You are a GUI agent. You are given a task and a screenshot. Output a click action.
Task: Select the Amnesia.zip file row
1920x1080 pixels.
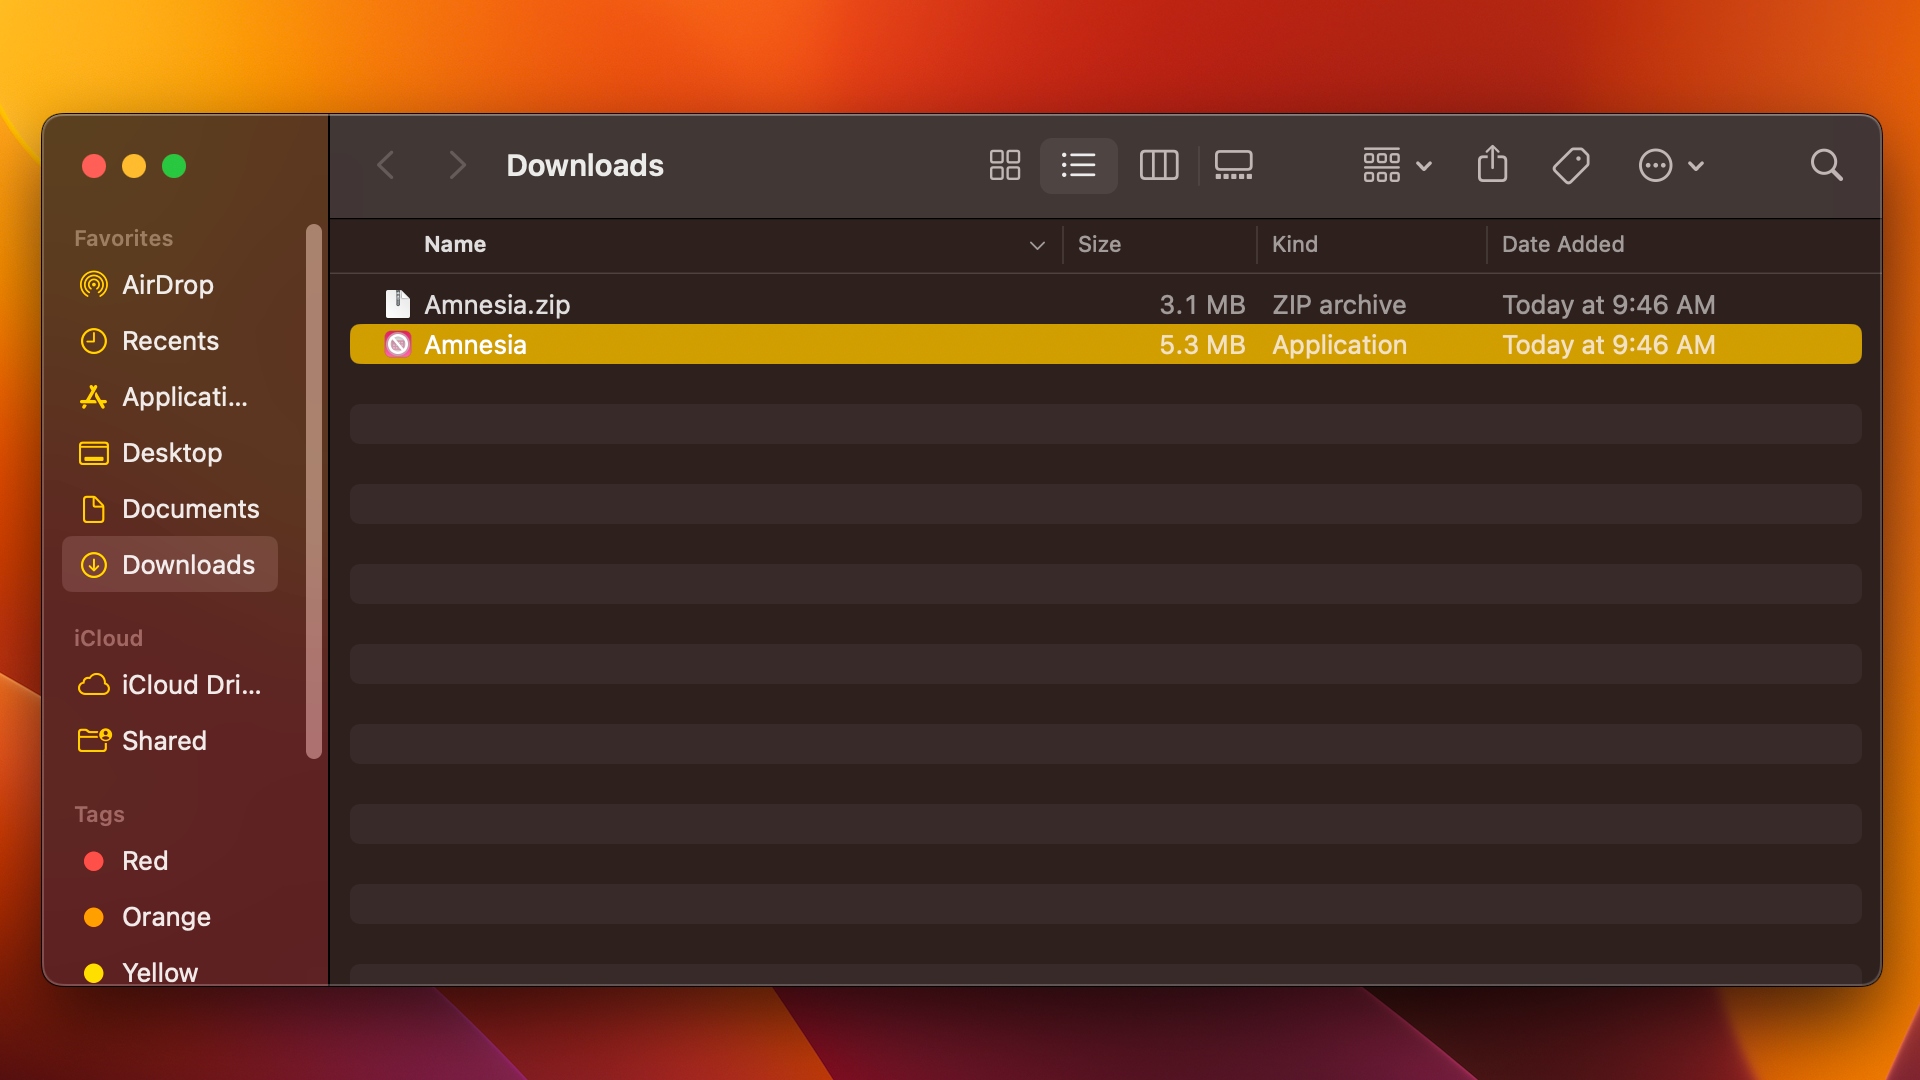(x=1105, y=304)
